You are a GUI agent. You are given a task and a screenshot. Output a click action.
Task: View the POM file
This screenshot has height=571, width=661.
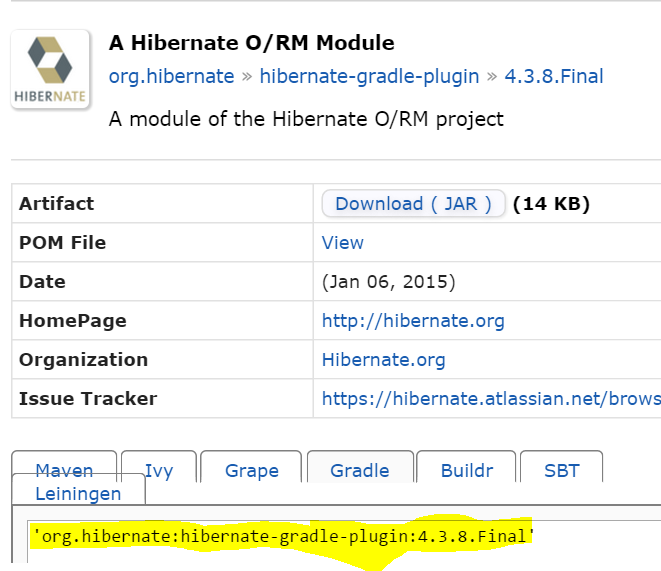[342, 243]
